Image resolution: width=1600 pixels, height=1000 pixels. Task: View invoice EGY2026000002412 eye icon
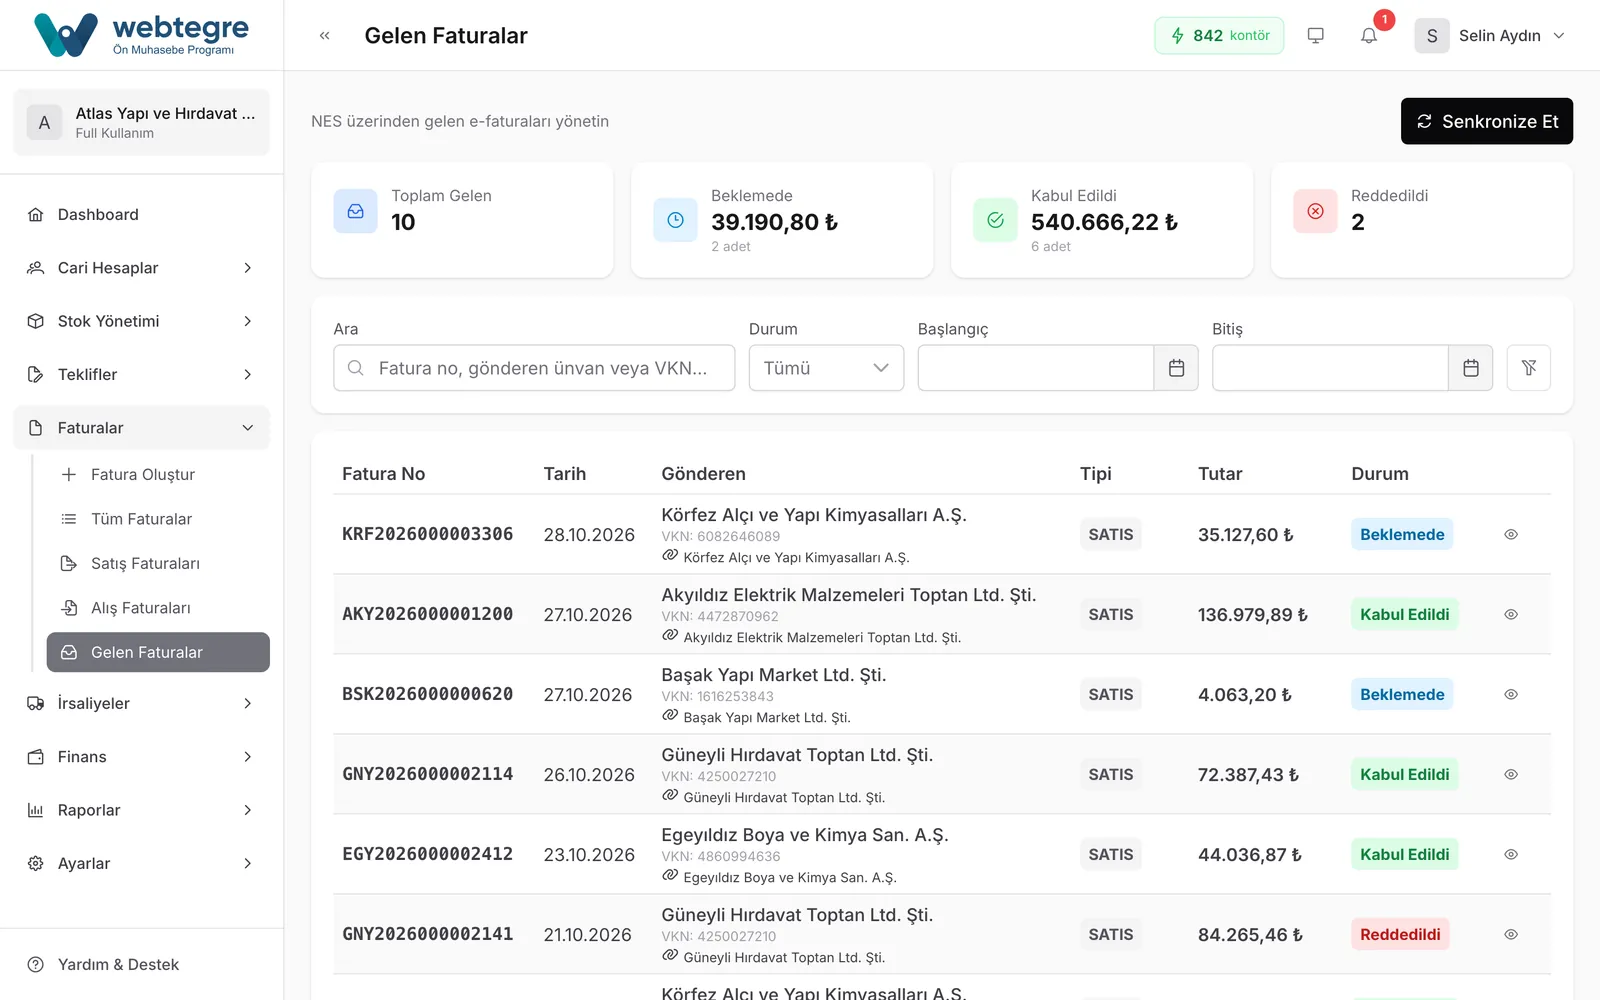(1511, 854)
